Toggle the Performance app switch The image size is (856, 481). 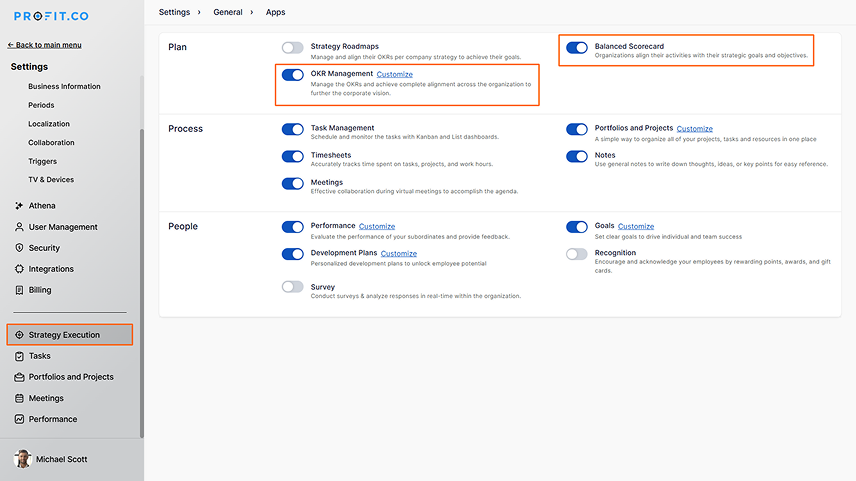[x=293, y=227]
